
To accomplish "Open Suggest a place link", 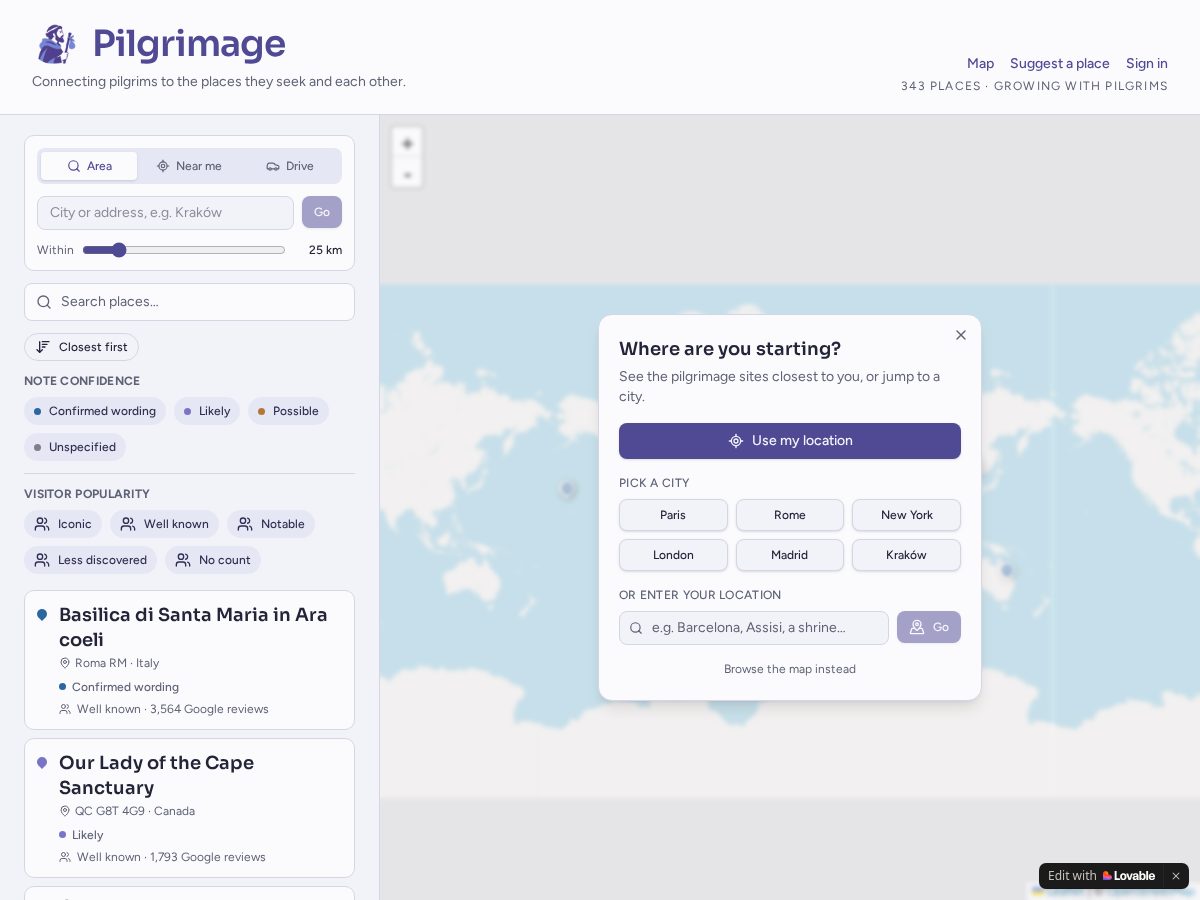I will pyautogui.click(x=1060, y=63).
